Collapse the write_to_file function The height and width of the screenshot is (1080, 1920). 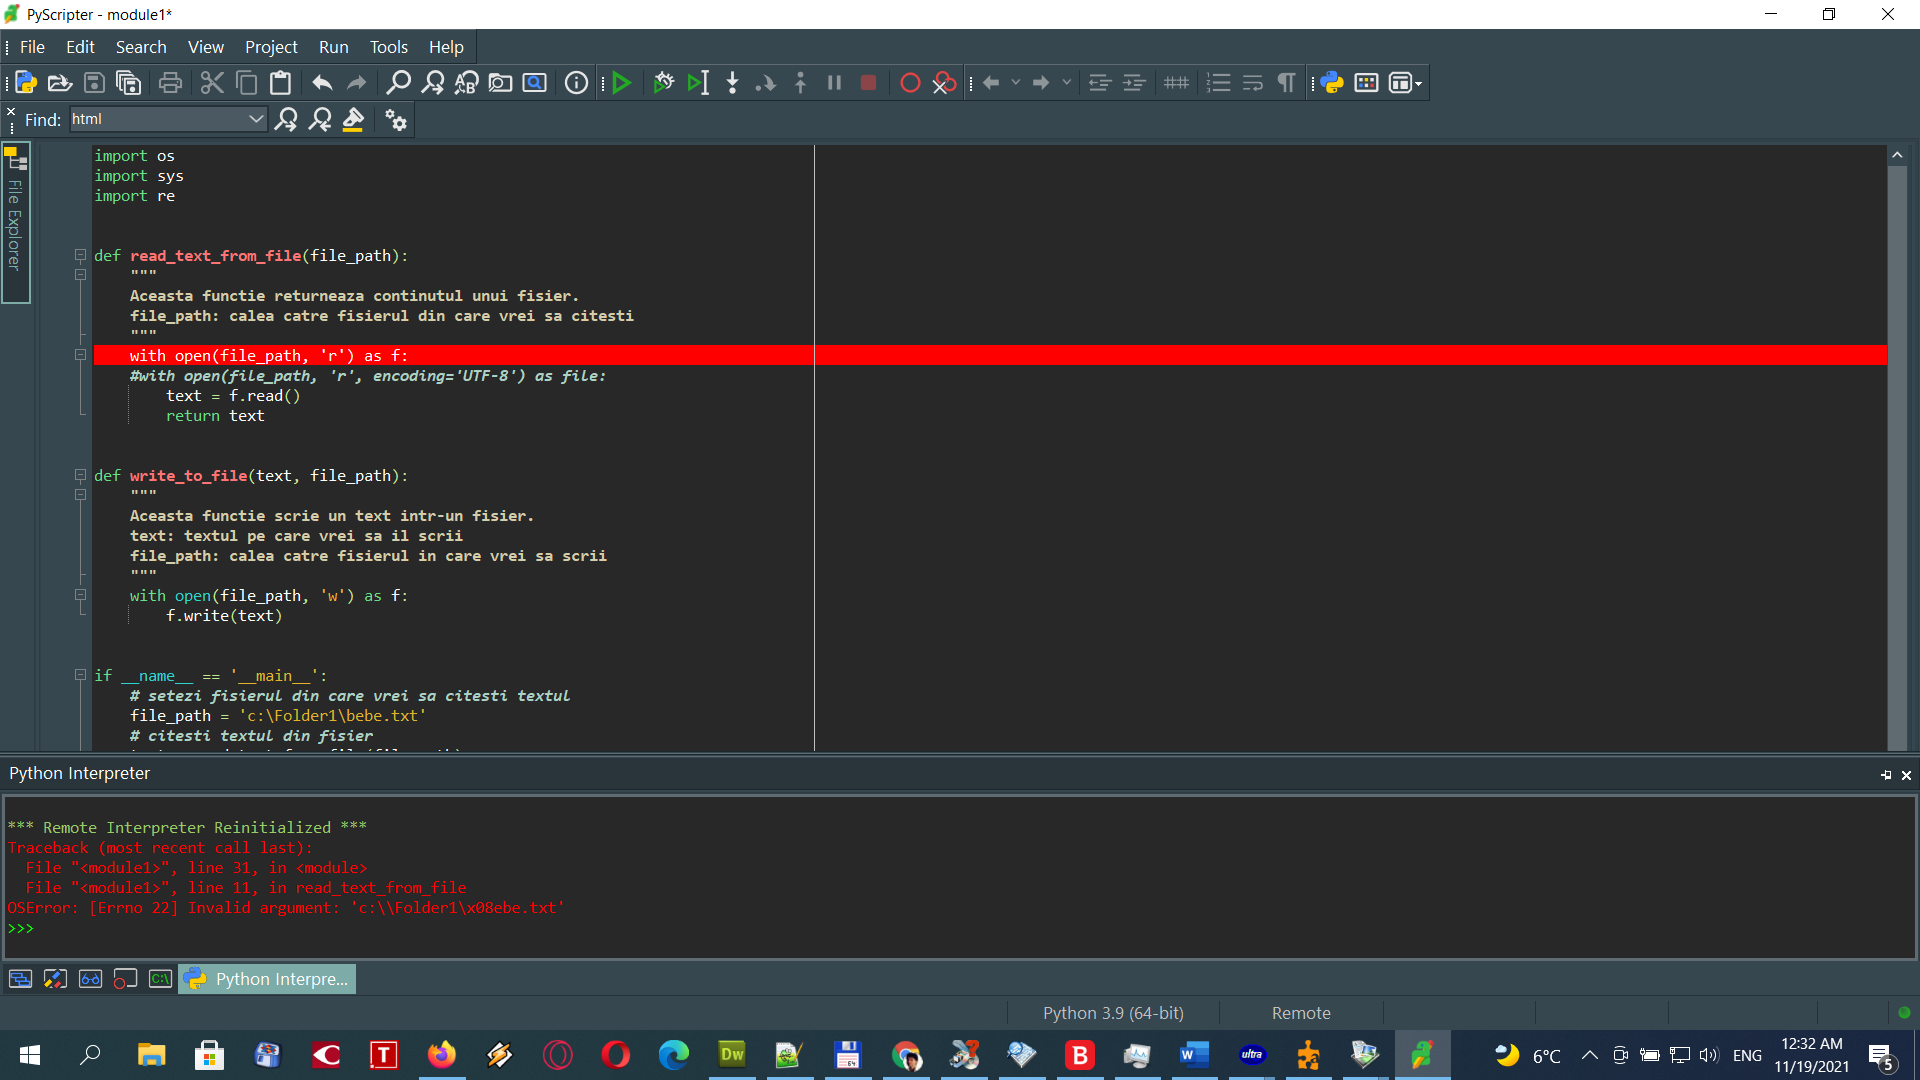[80, 475]
